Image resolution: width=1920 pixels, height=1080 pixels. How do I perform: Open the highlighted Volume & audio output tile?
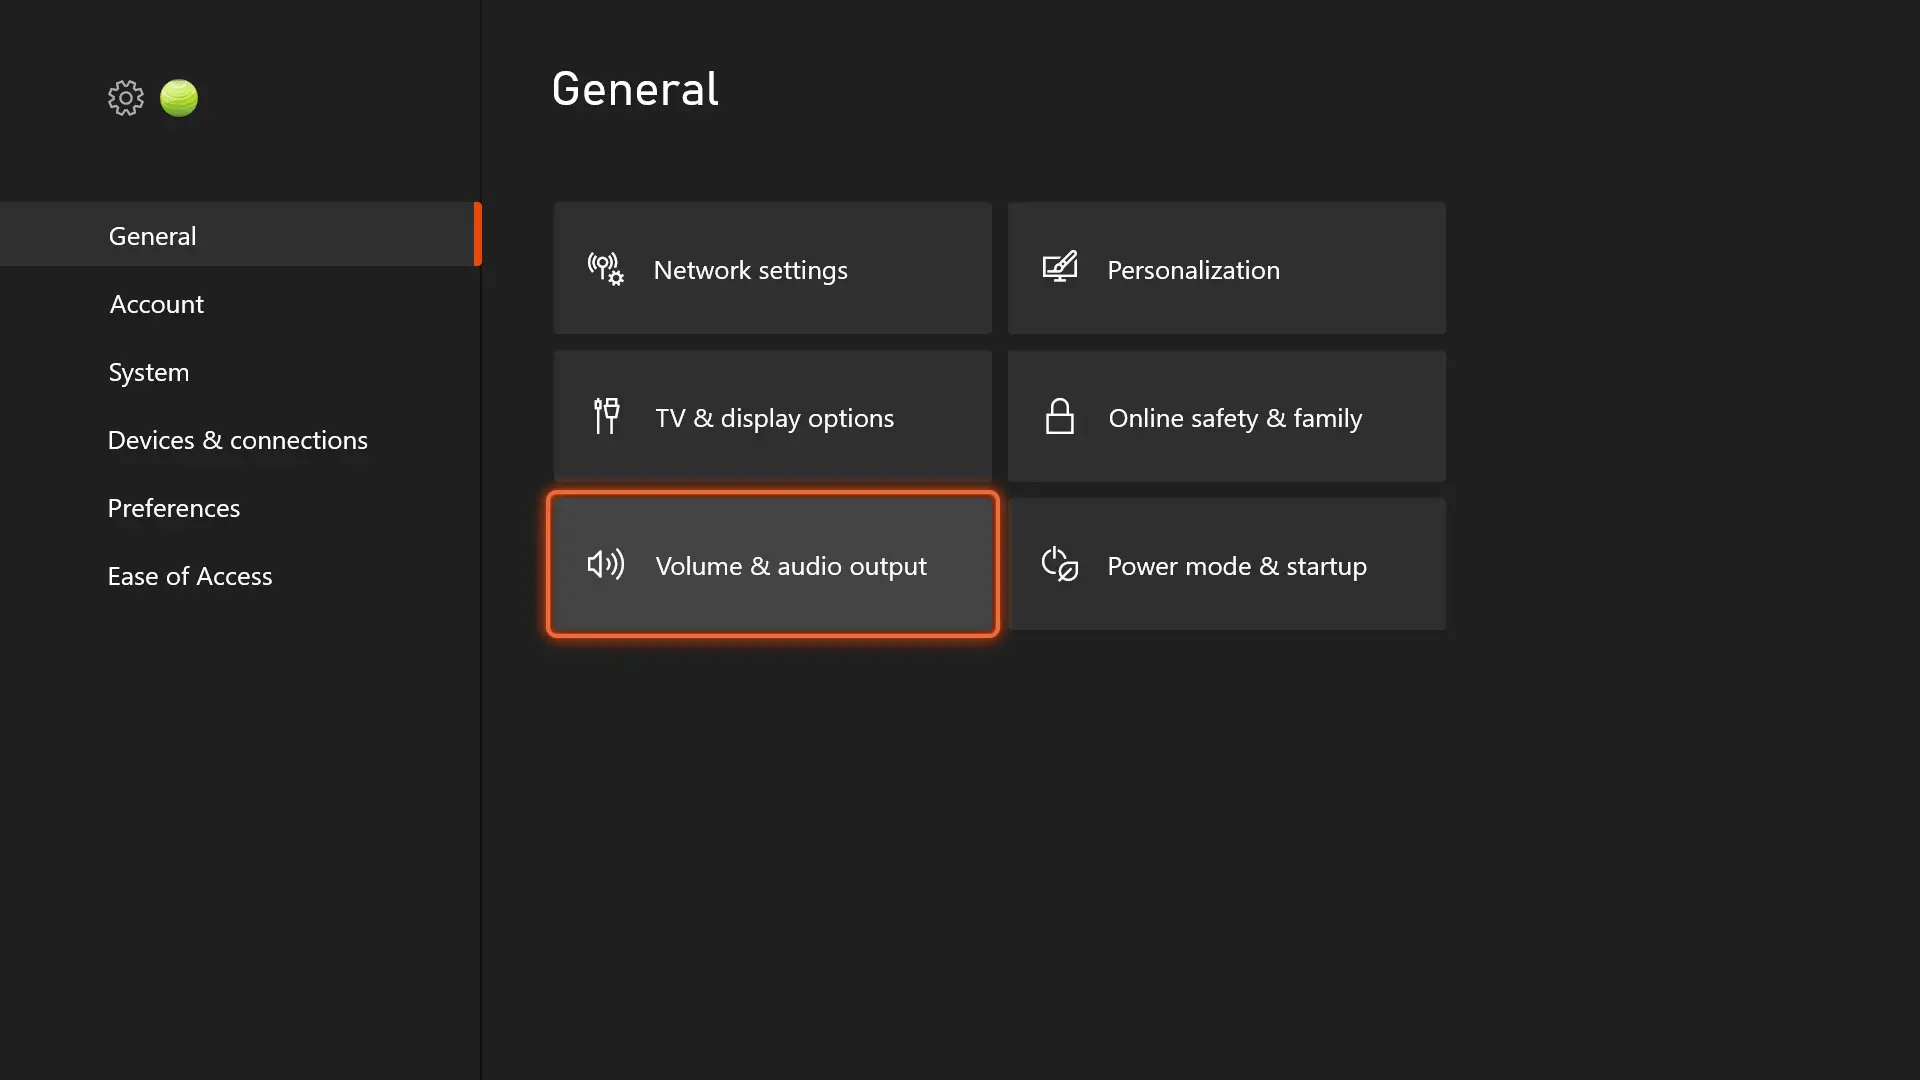coord(771,564)
